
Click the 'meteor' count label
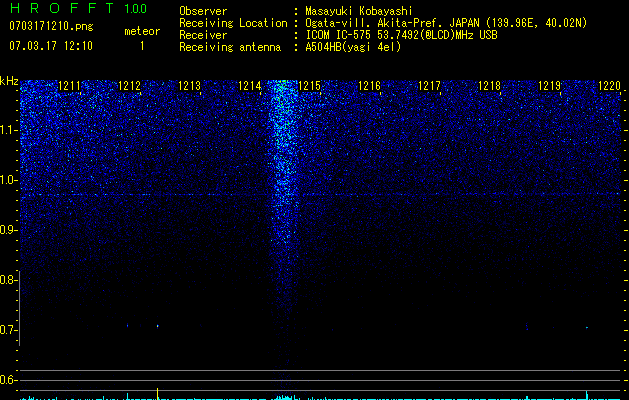[142, 31]
